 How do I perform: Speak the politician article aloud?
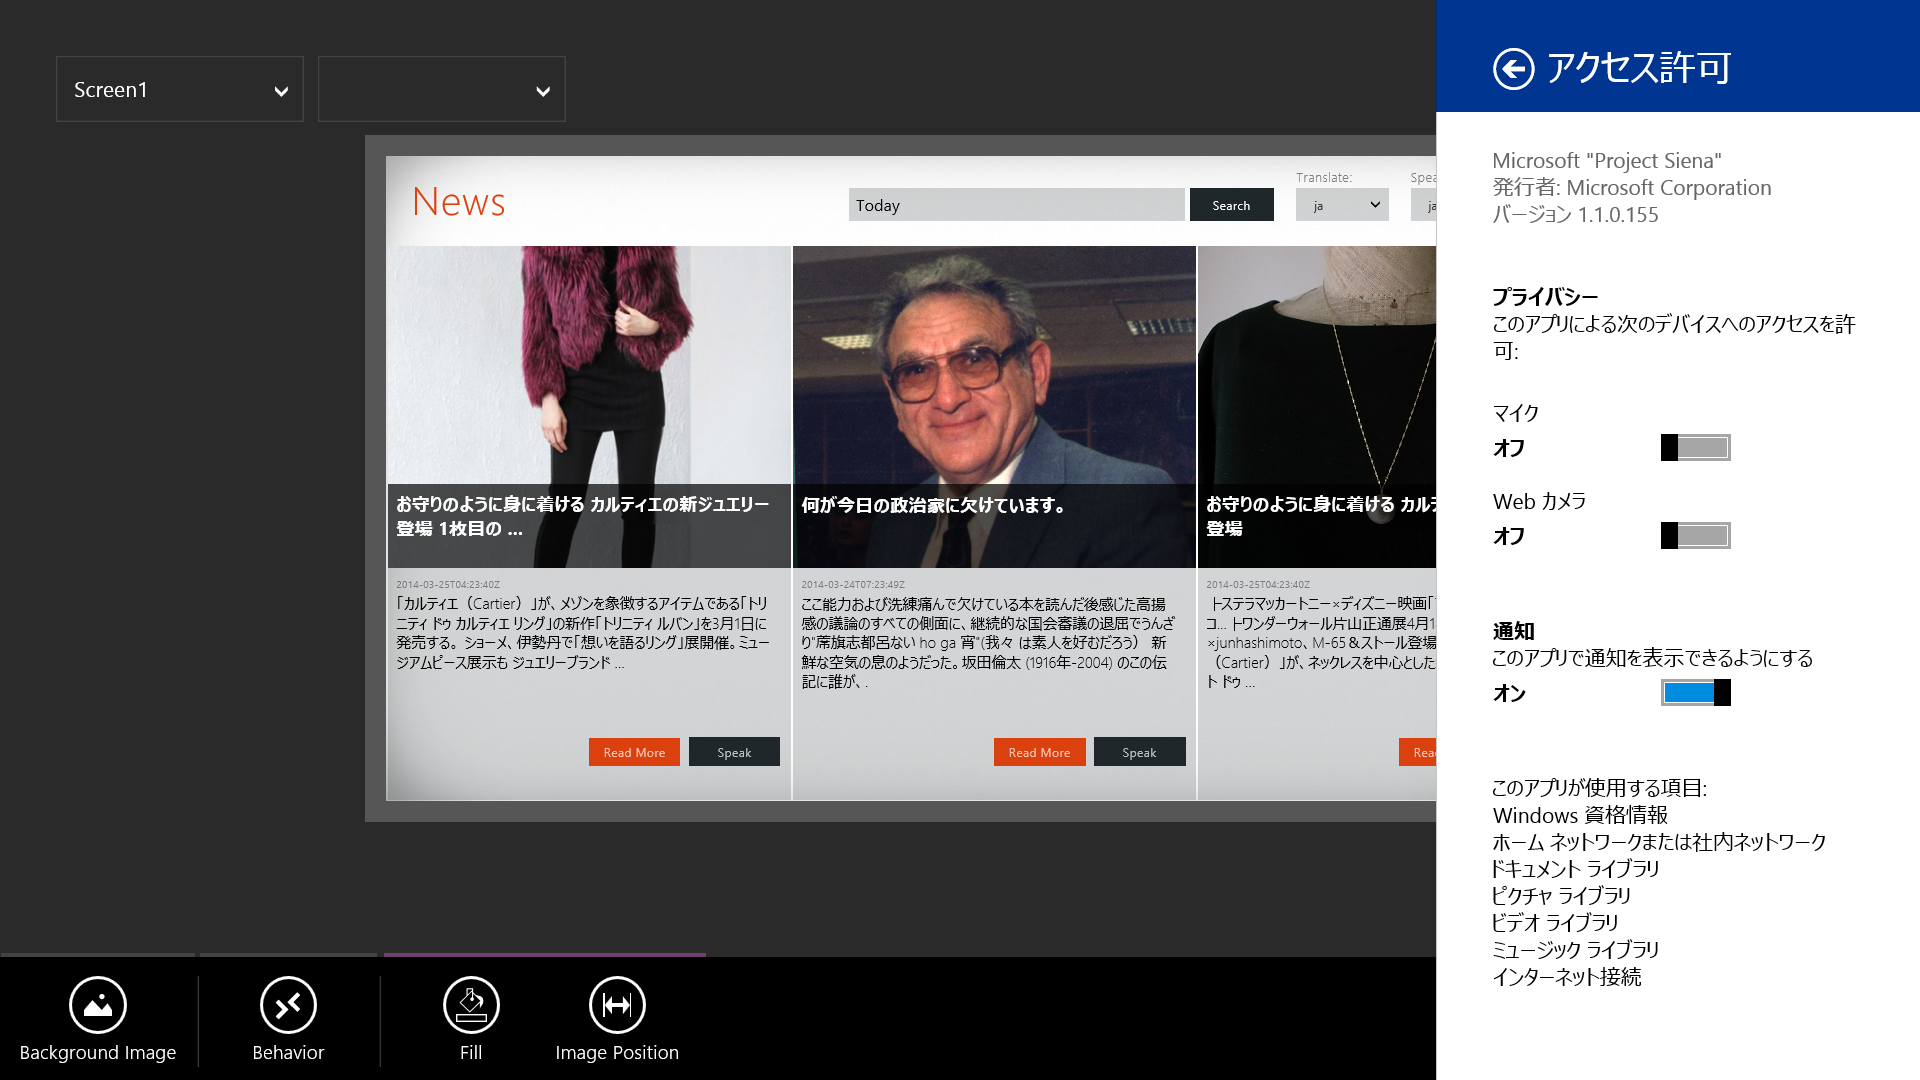pyautogui.click(x=1139, y=751)
